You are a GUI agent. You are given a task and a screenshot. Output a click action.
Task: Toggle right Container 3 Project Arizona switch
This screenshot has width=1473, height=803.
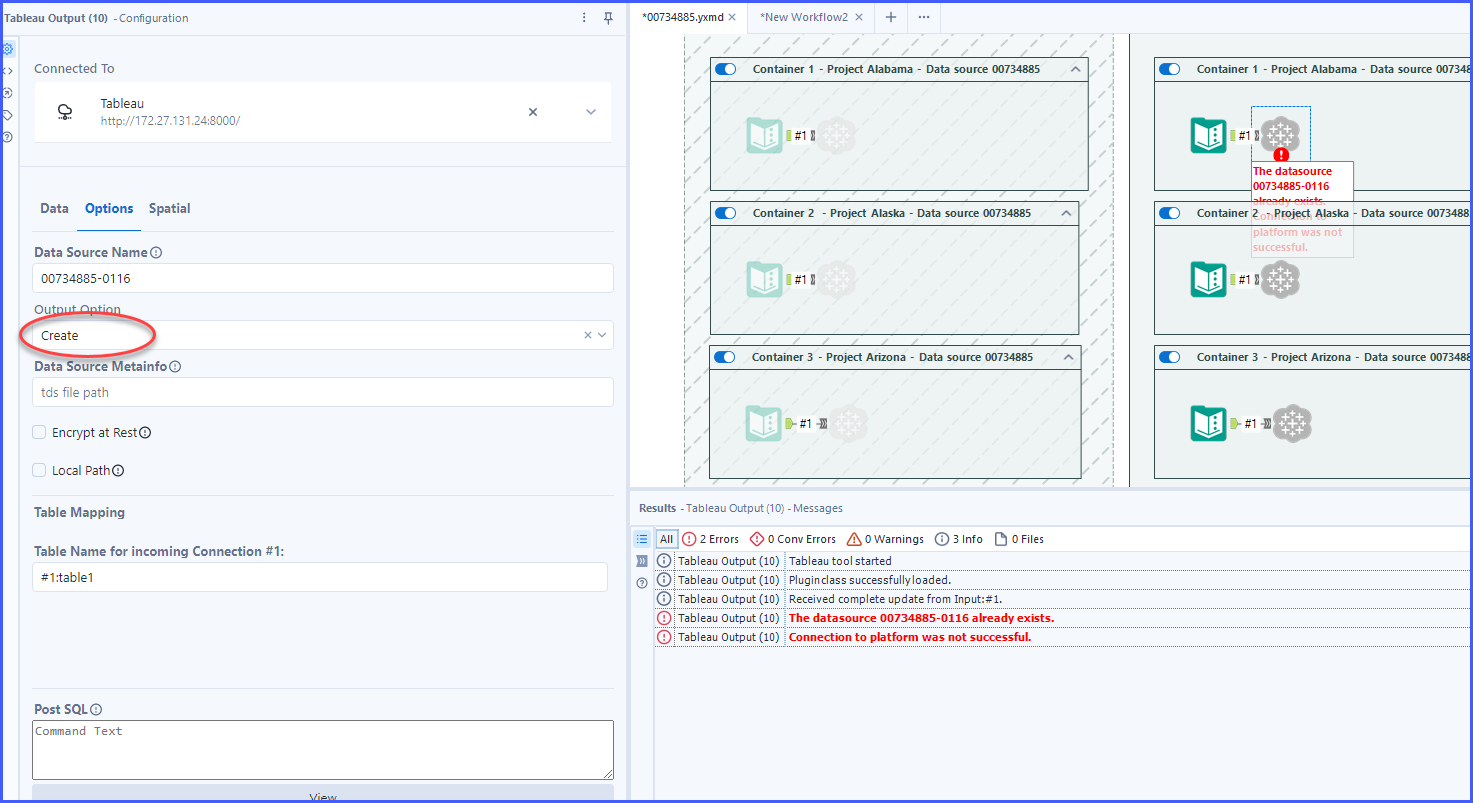[1170, 357]
